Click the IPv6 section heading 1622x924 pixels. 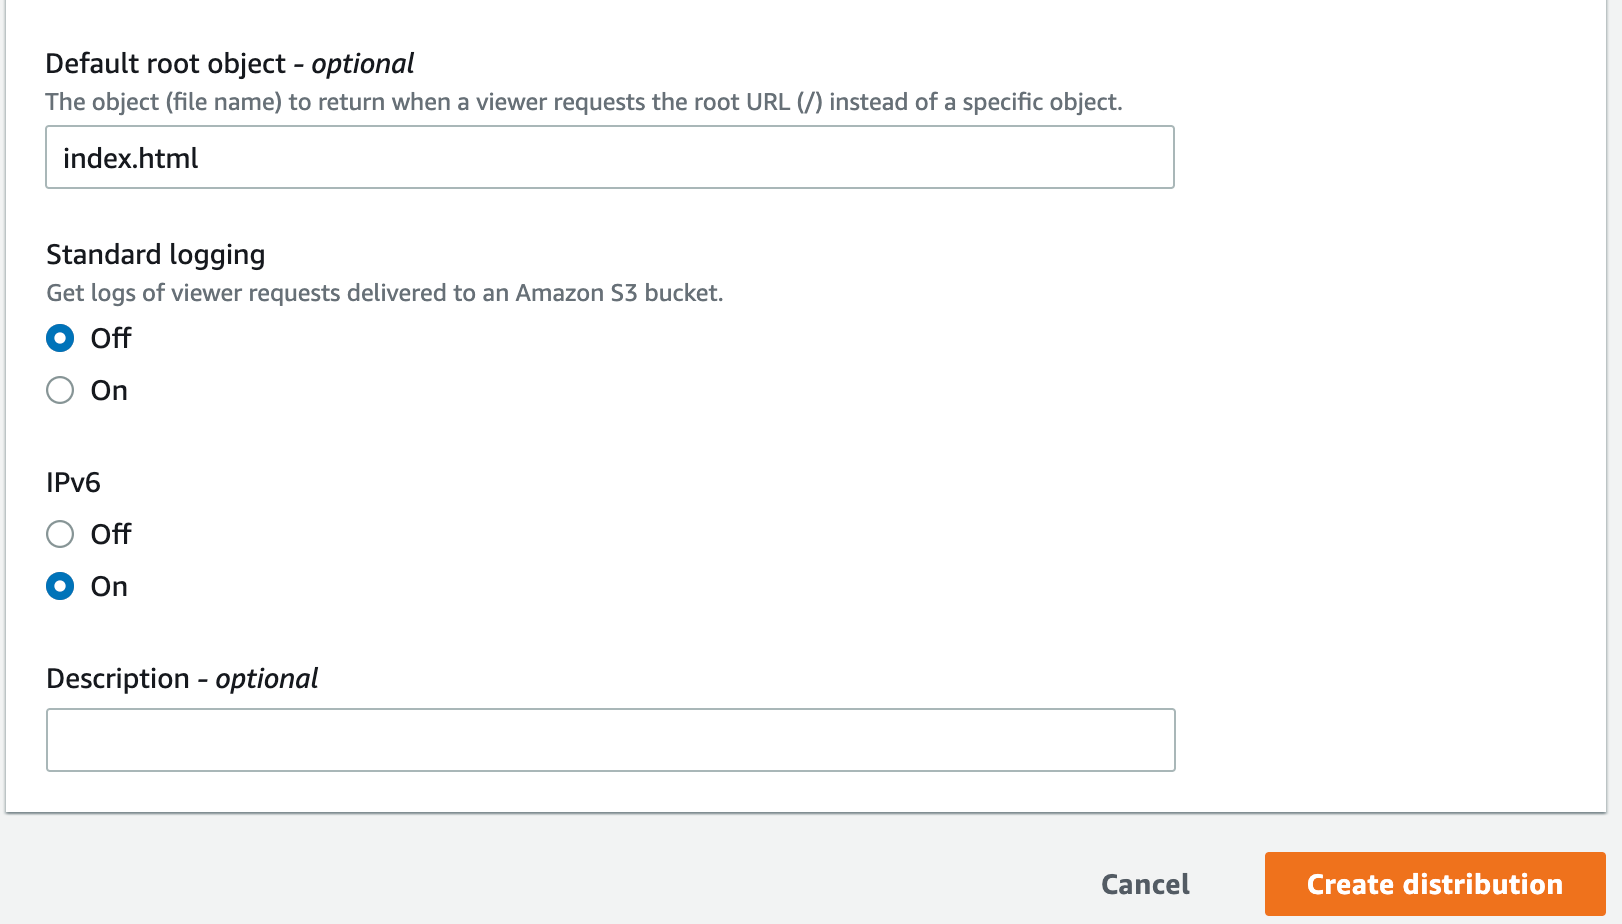click(73, 483)
